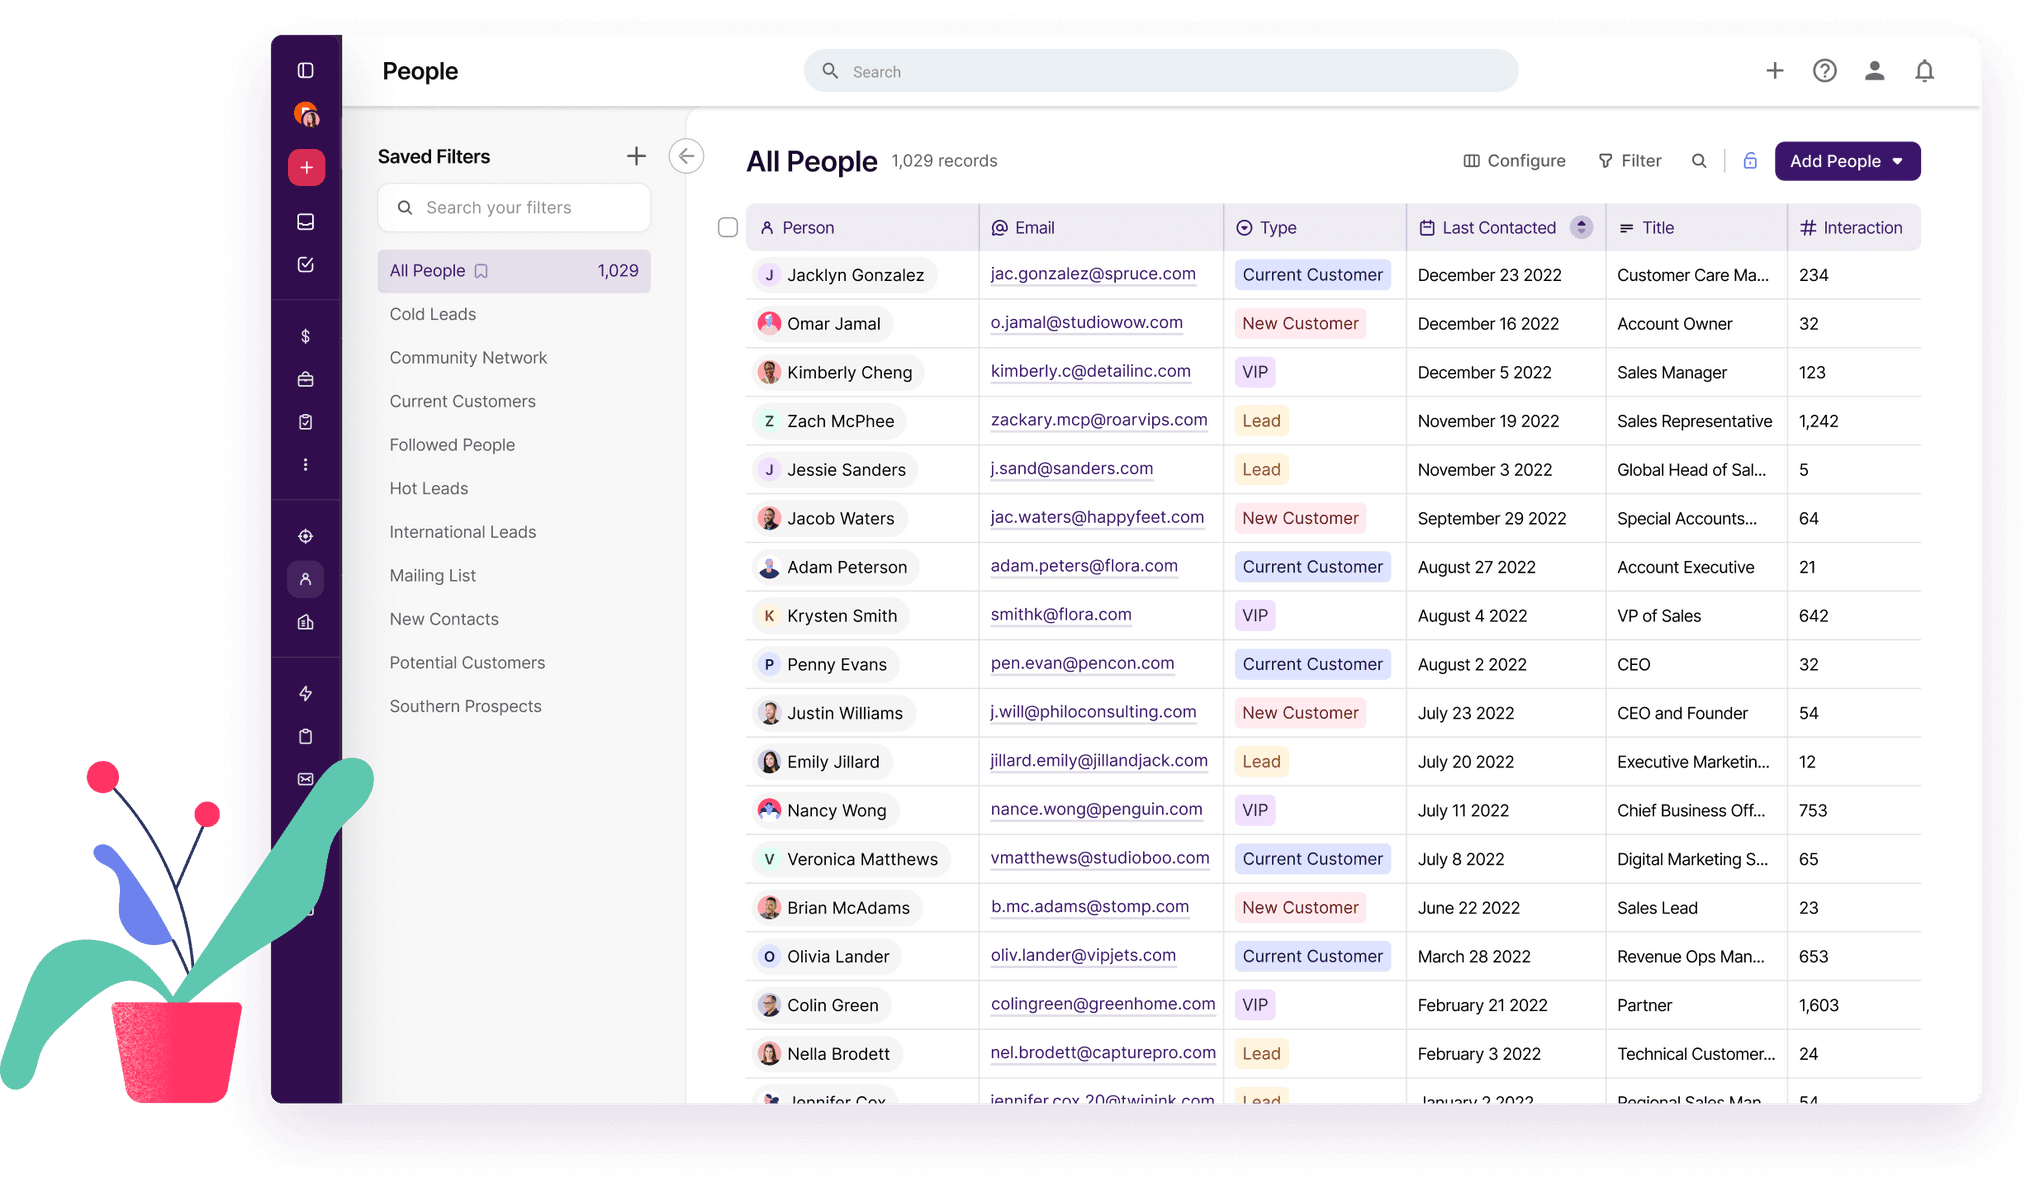This screenshot has width=2040, height=1188.
Task: Toggle the sidebar panel icon
Action: [x=306, y=70]
